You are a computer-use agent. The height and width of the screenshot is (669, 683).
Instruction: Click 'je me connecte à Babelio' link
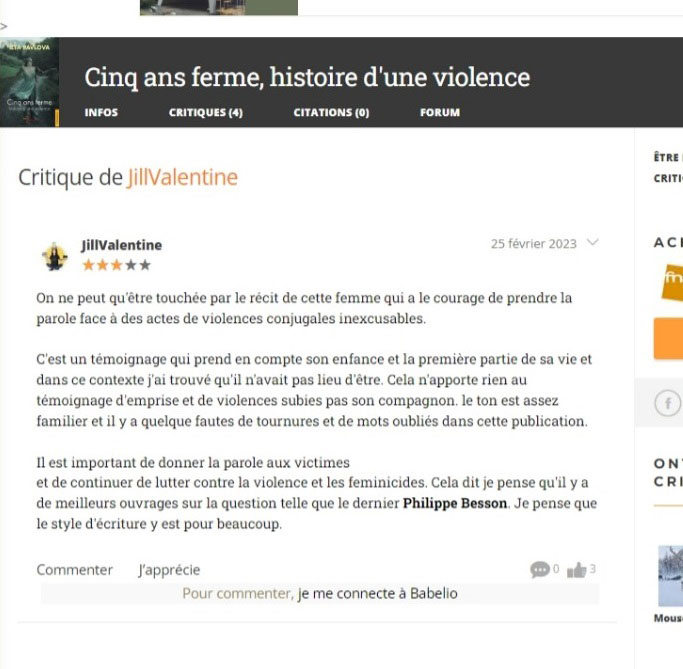coord(377,593)
